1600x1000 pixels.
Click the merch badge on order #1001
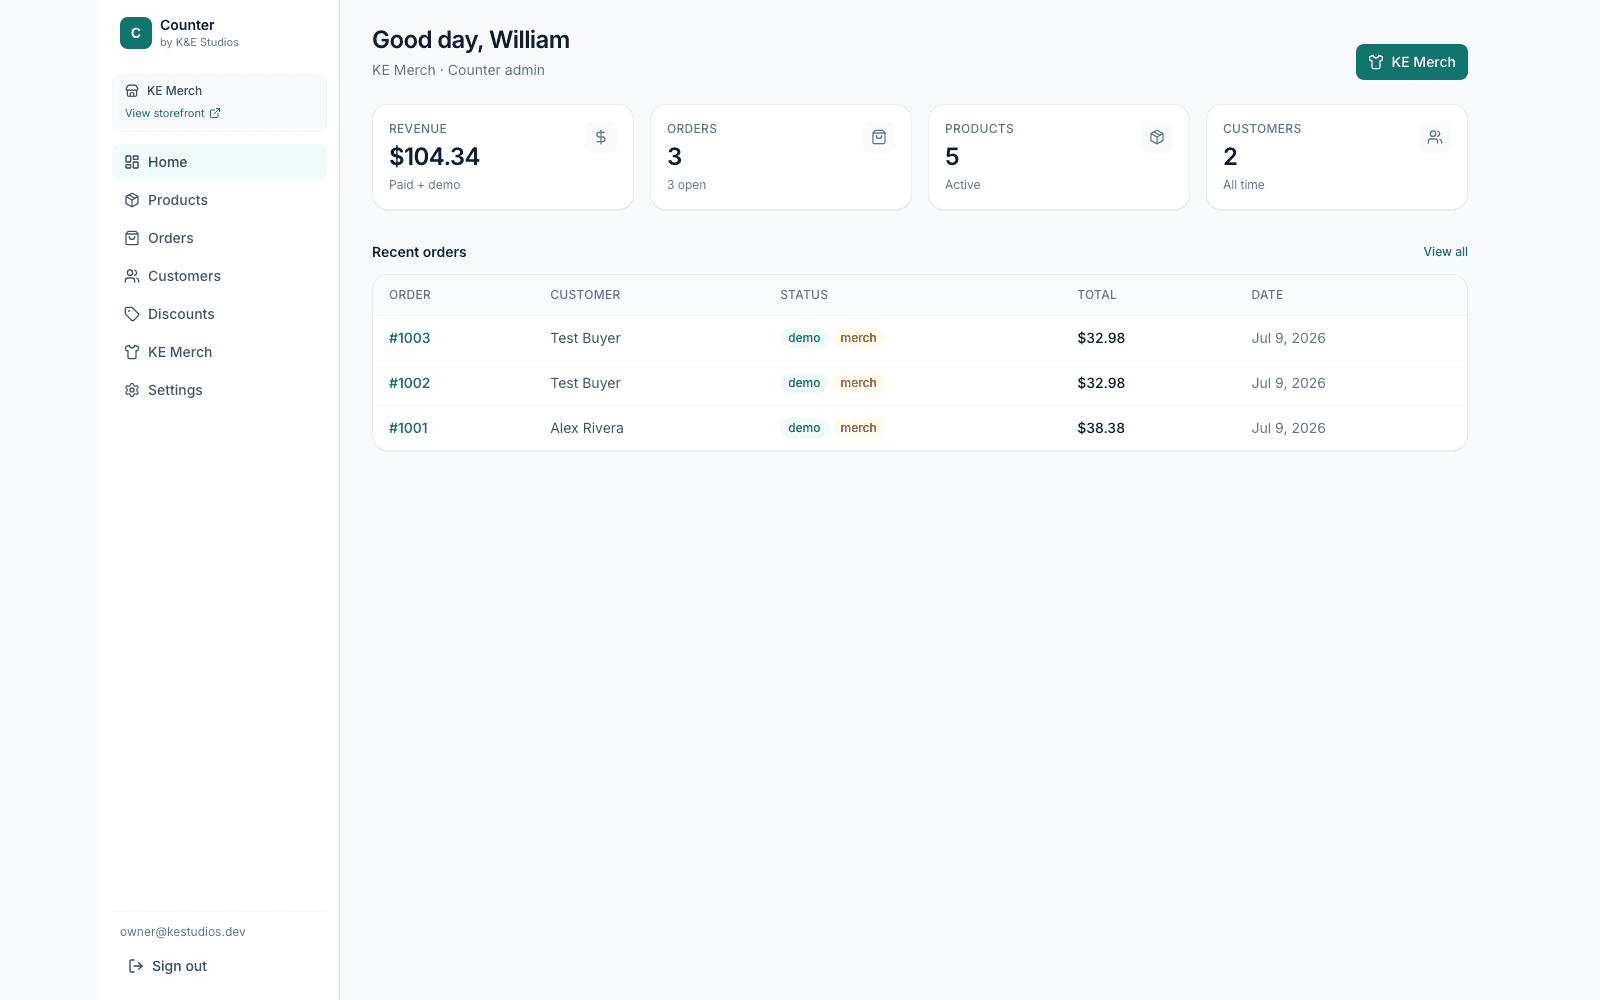(x=858, y=428)
